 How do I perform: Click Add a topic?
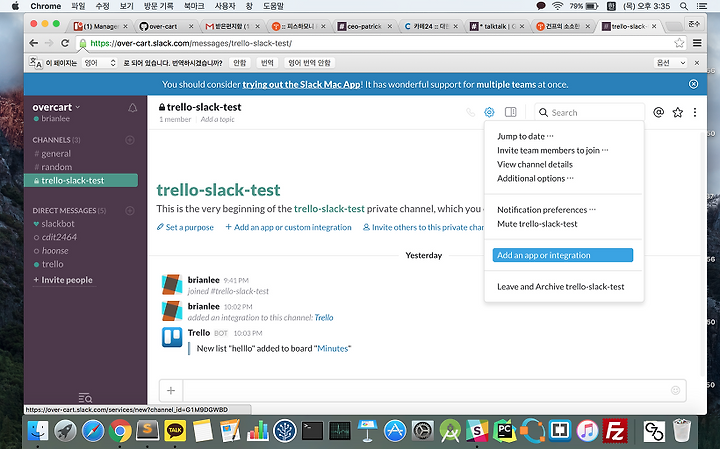click(217, 119)
